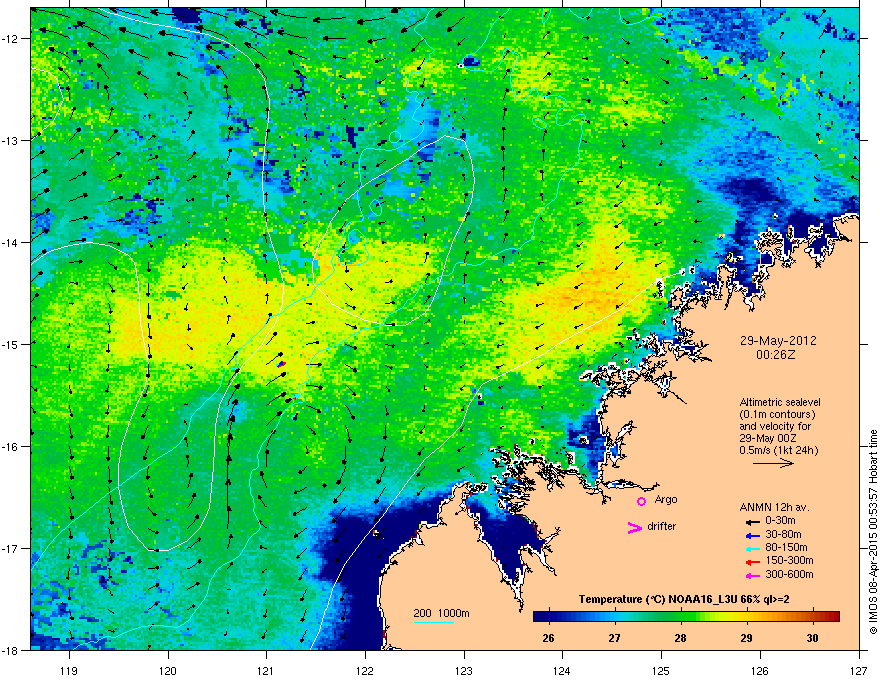Click the longitude axis label '124'

pos(562,670)
